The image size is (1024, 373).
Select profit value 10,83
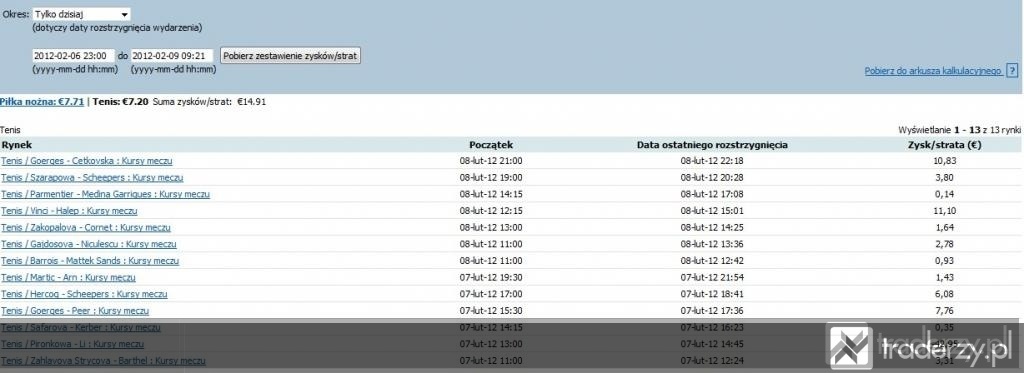tap(944, 161)
